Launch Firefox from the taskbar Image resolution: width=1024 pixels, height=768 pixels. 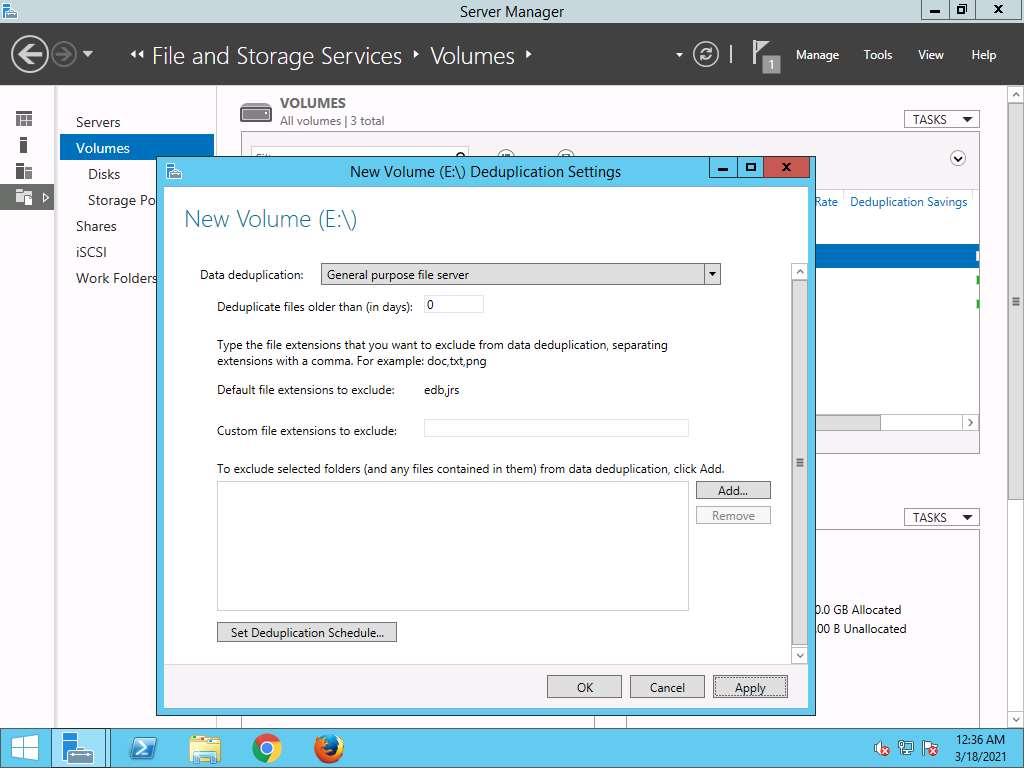[328, 748]
